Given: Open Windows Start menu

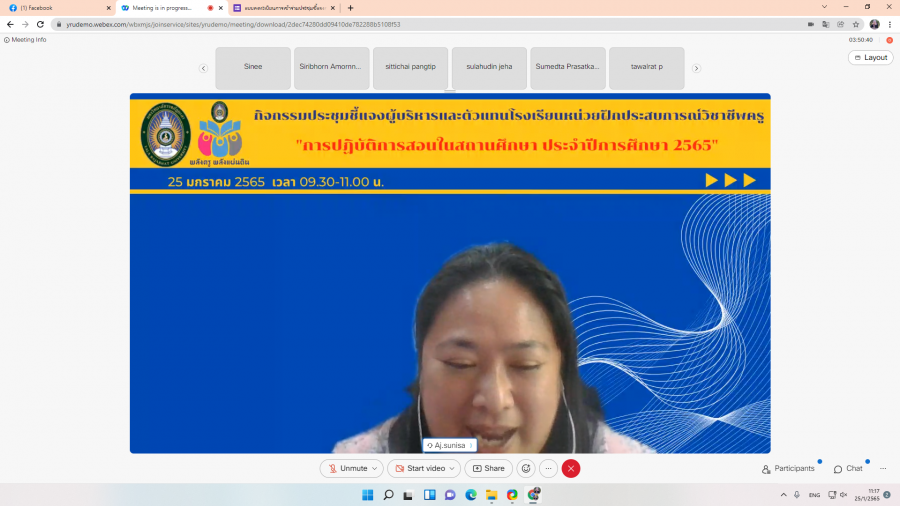Looking at the screenshot, I should click(366, 495).
